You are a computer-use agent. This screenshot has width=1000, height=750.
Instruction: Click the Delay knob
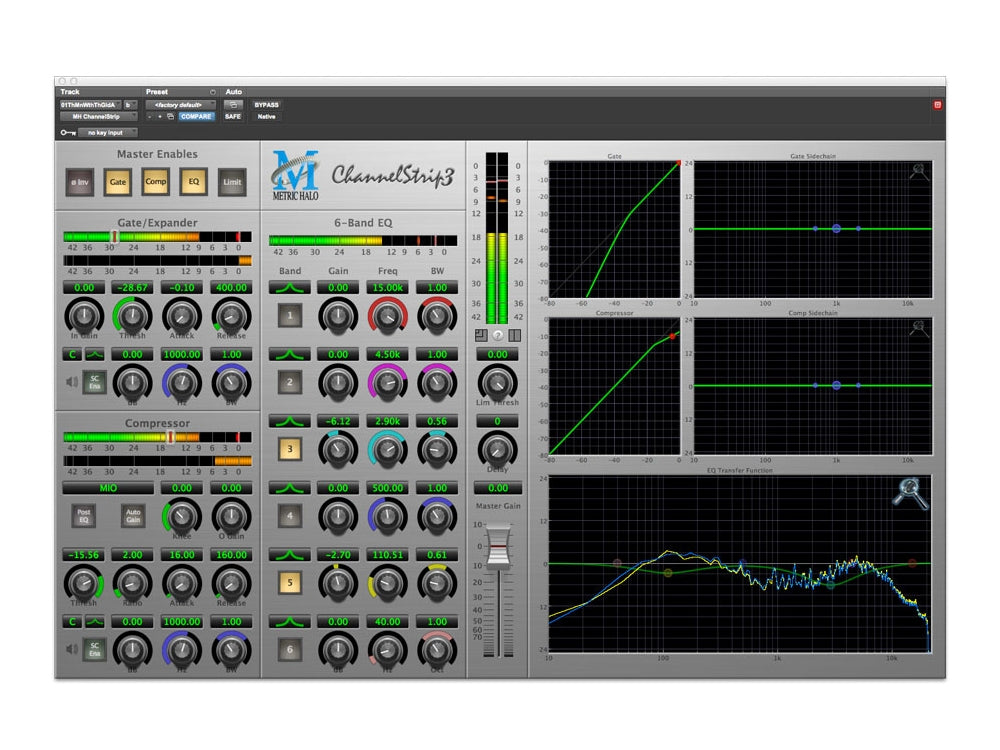[497, 449]
